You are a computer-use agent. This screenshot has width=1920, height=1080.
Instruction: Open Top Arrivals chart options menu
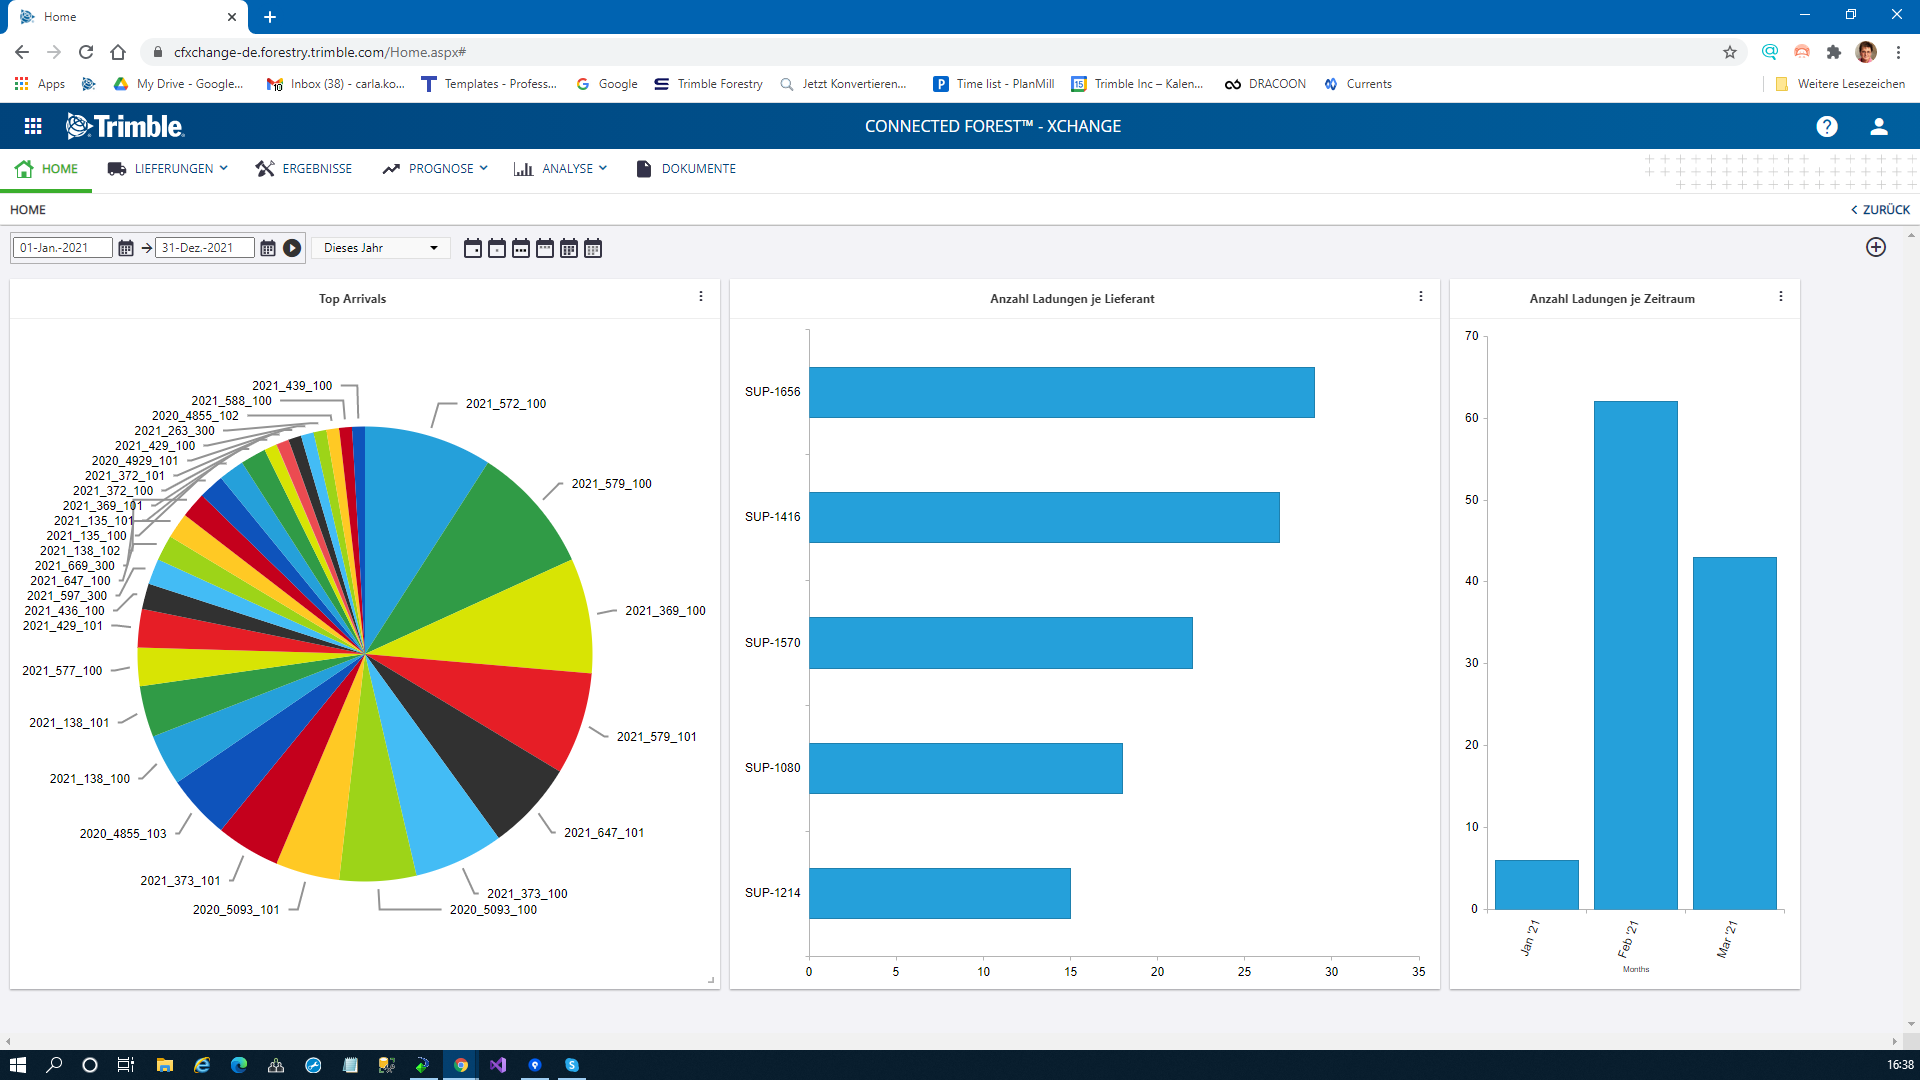click(700, 296)
